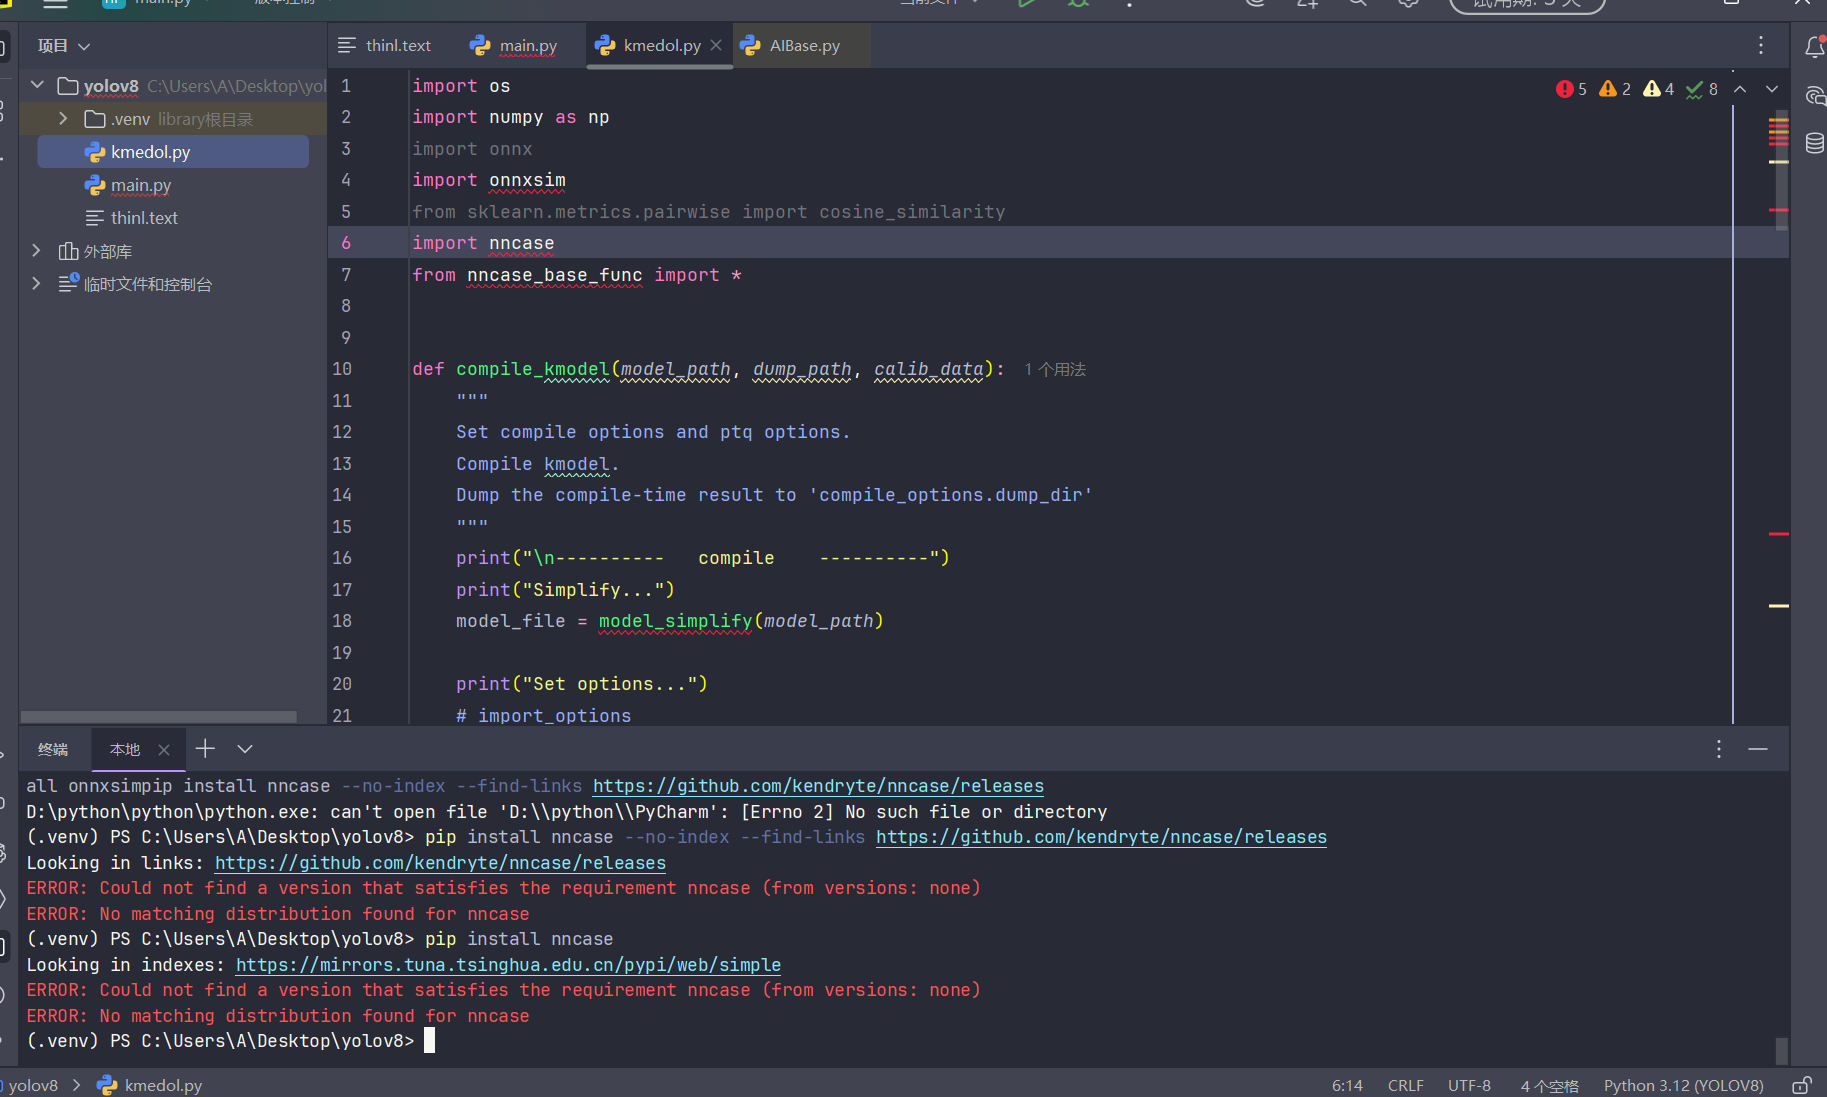This screenshot has width=1827, height=1097.
Task: Switch to the Terminal tool window tab
Action: [53, 749]
